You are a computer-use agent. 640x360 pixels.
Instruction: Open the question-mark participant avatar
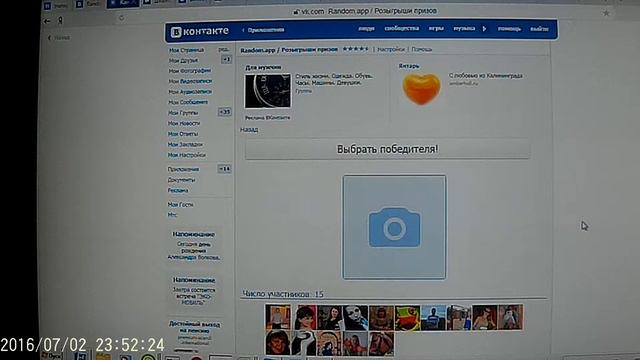(304, 343)
